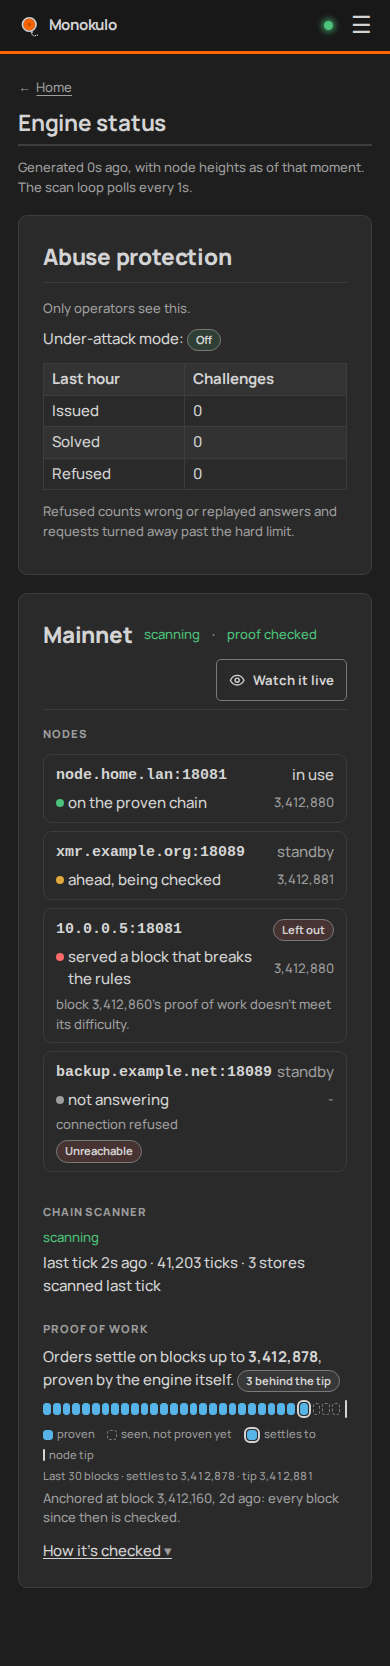Click green dot beside on the proven chain
Screen dimensions: 390x1666
point(60,803)
